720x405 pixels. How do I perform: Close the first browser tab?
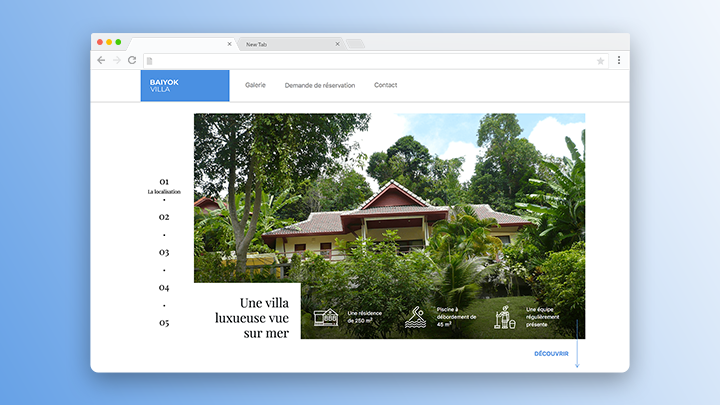[230, 44]
